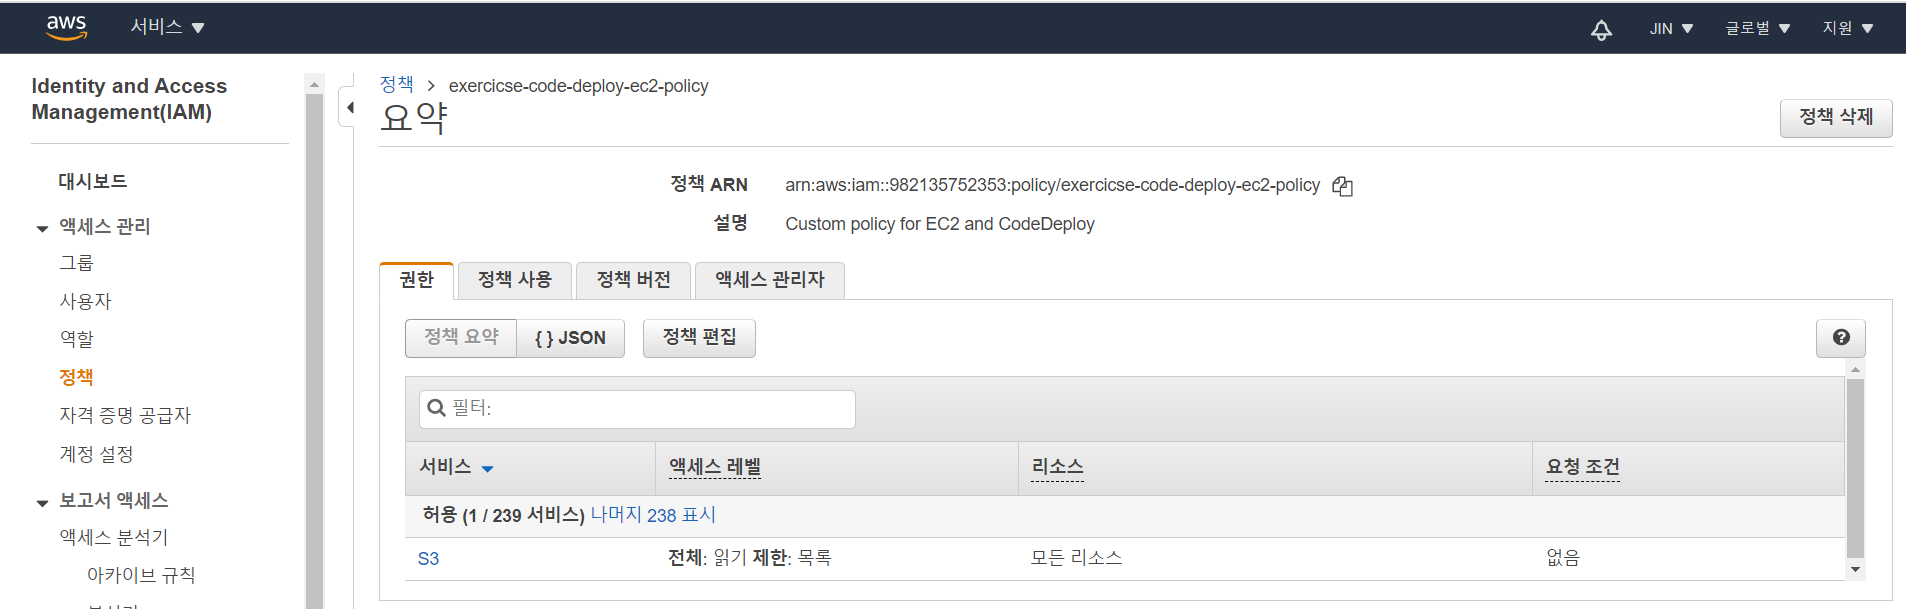This screenshot has height=609, width=1906.
Task: Open the help question mark icon
Action: (1840, 338)
